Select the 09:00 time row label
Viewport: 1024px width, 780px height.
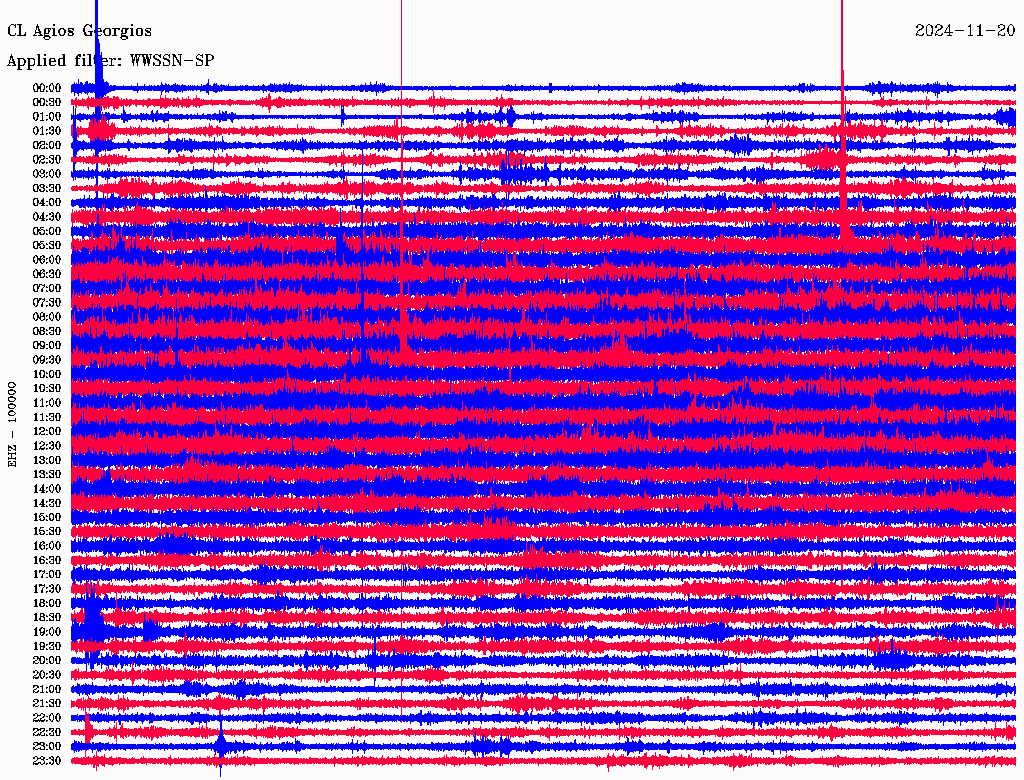[x=47, y=346]
